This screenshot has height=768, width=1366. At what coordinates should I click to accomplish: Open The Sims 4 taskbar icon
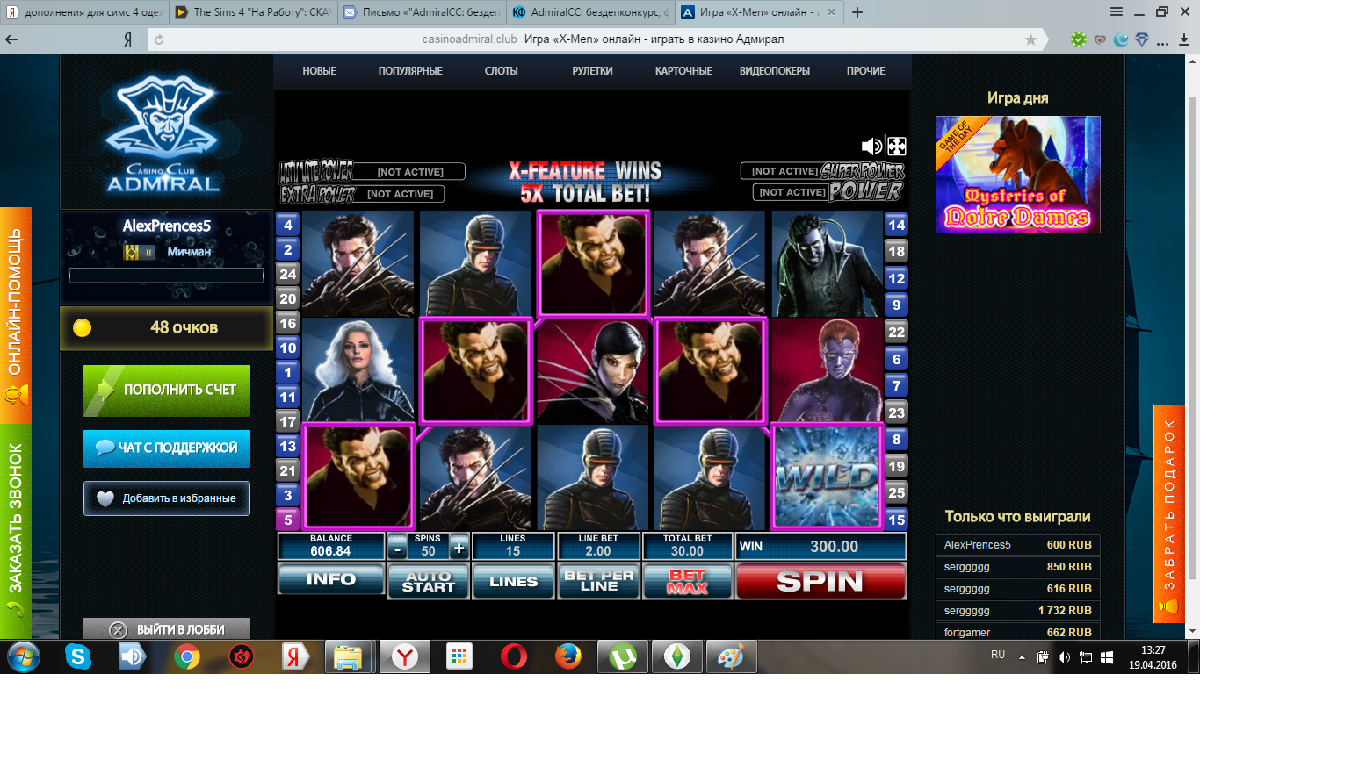point(677,657)
